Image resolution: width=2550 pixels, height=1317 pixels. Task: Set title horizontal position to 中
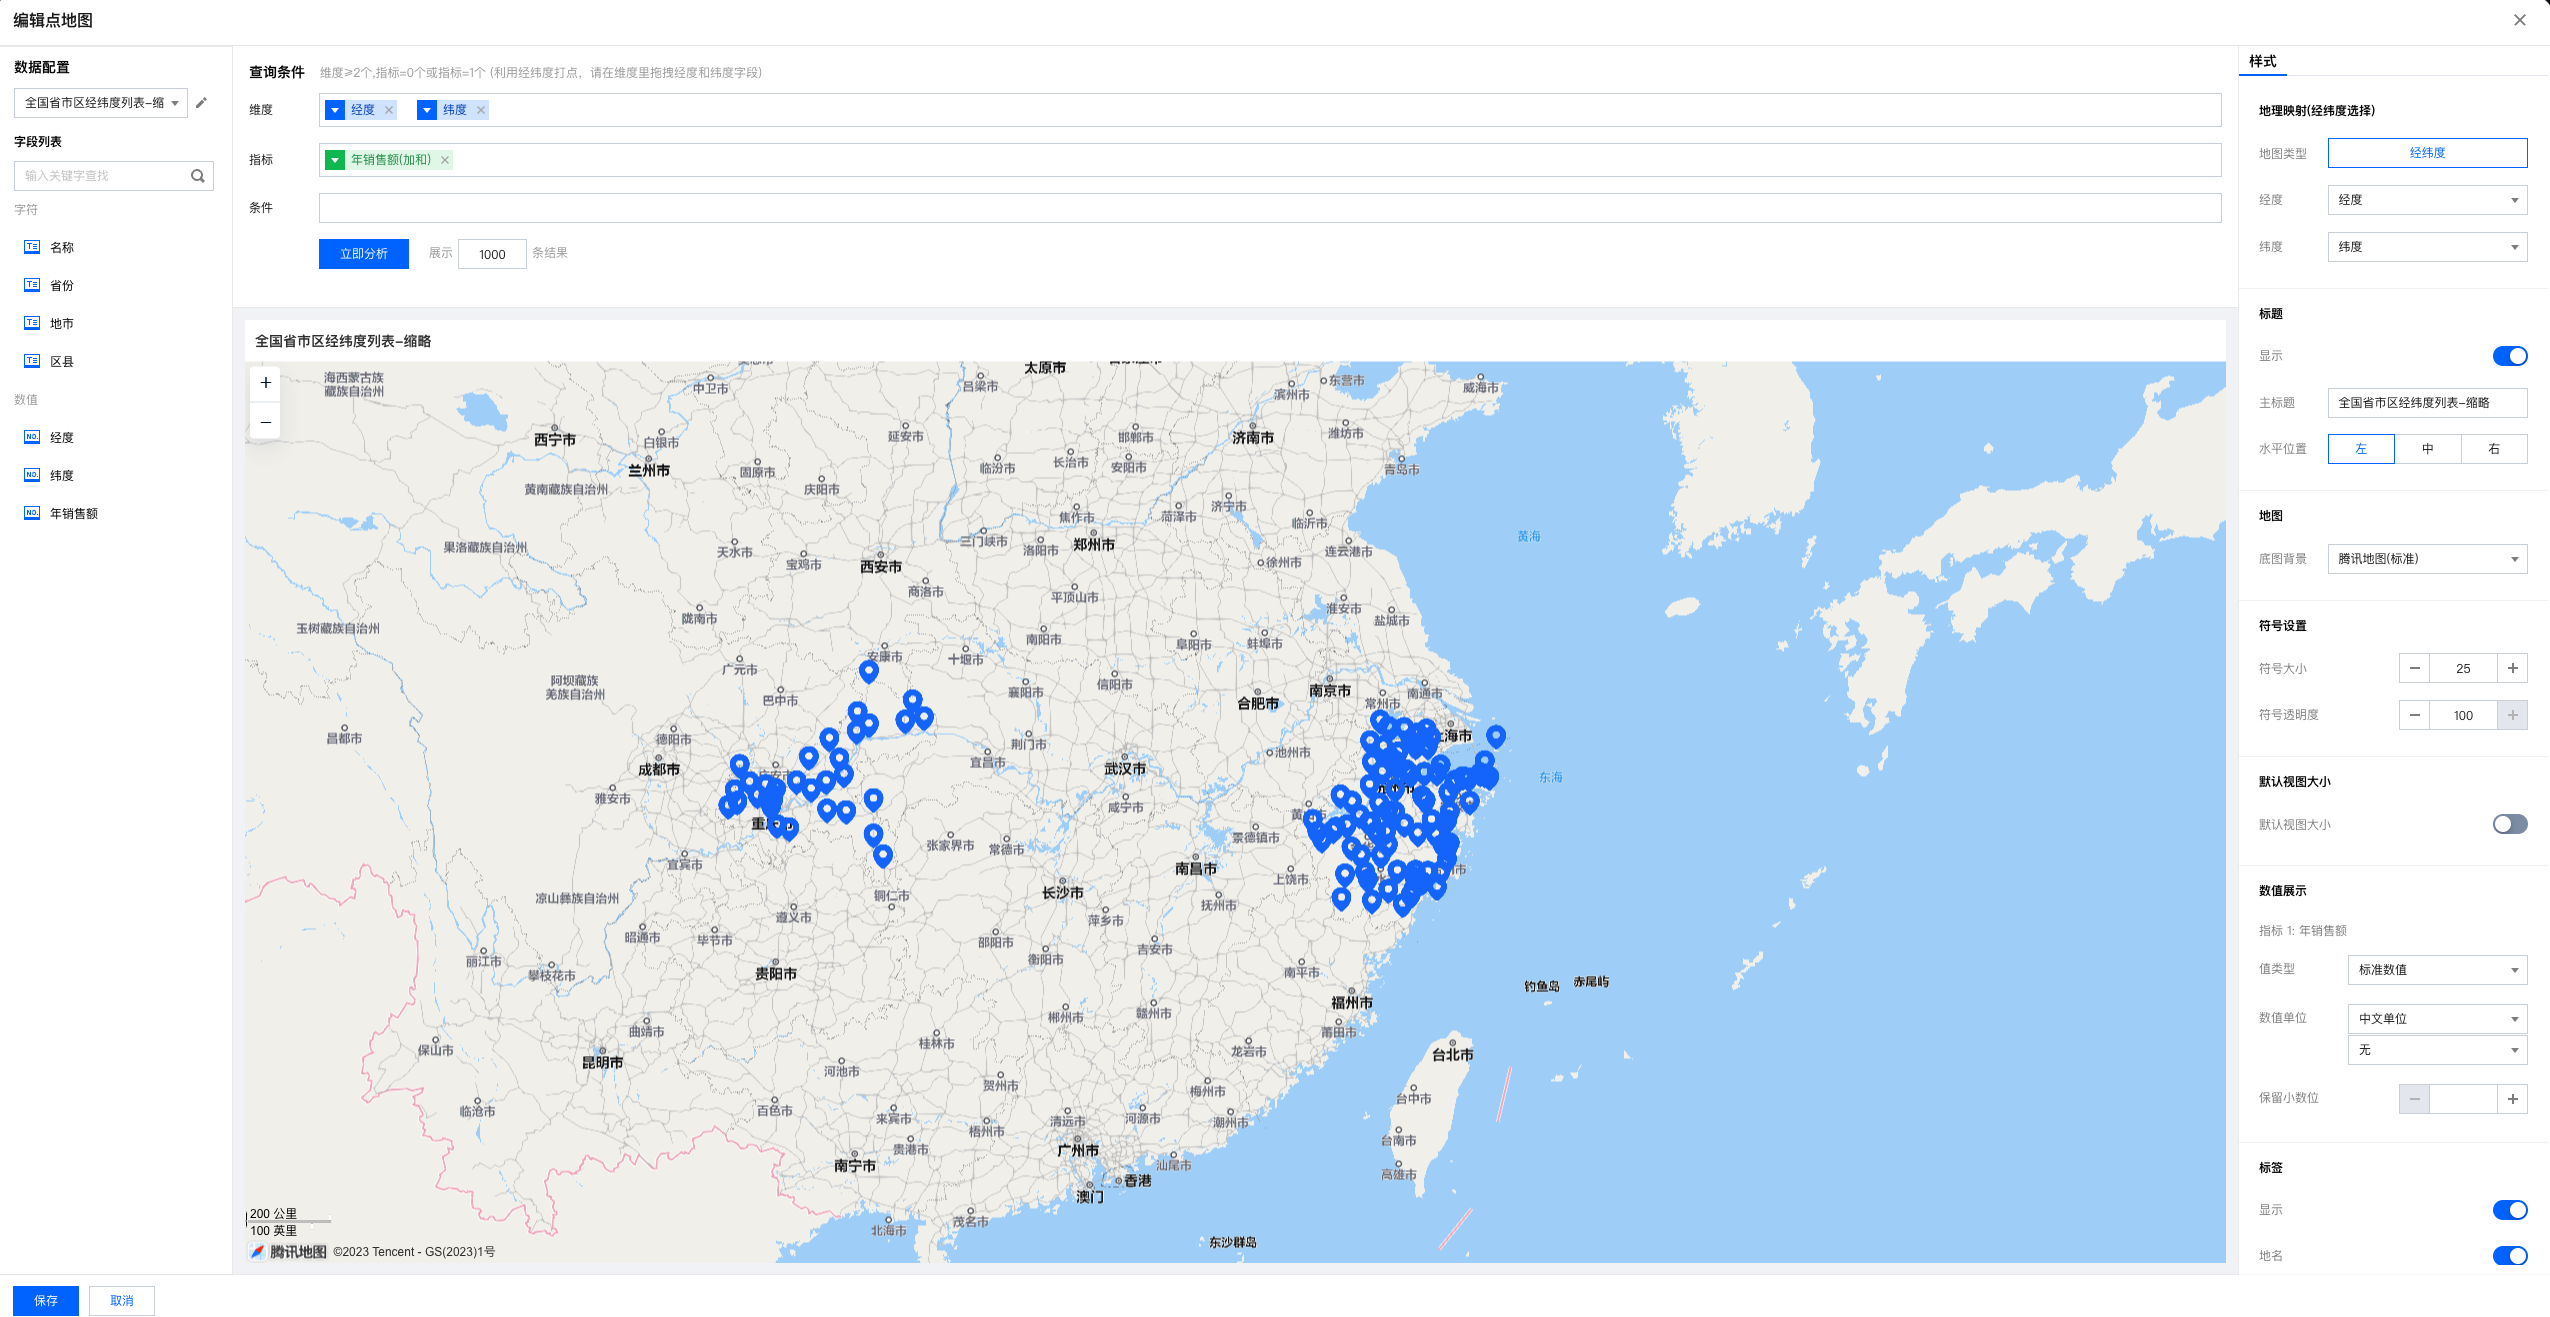2427,449
